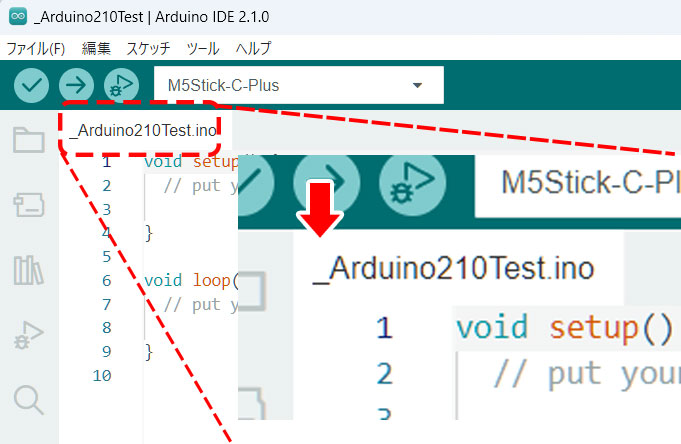Click 'void setup()' in the enlarged inset
This screenshot has height=444, width=681.
click(564, 328)
